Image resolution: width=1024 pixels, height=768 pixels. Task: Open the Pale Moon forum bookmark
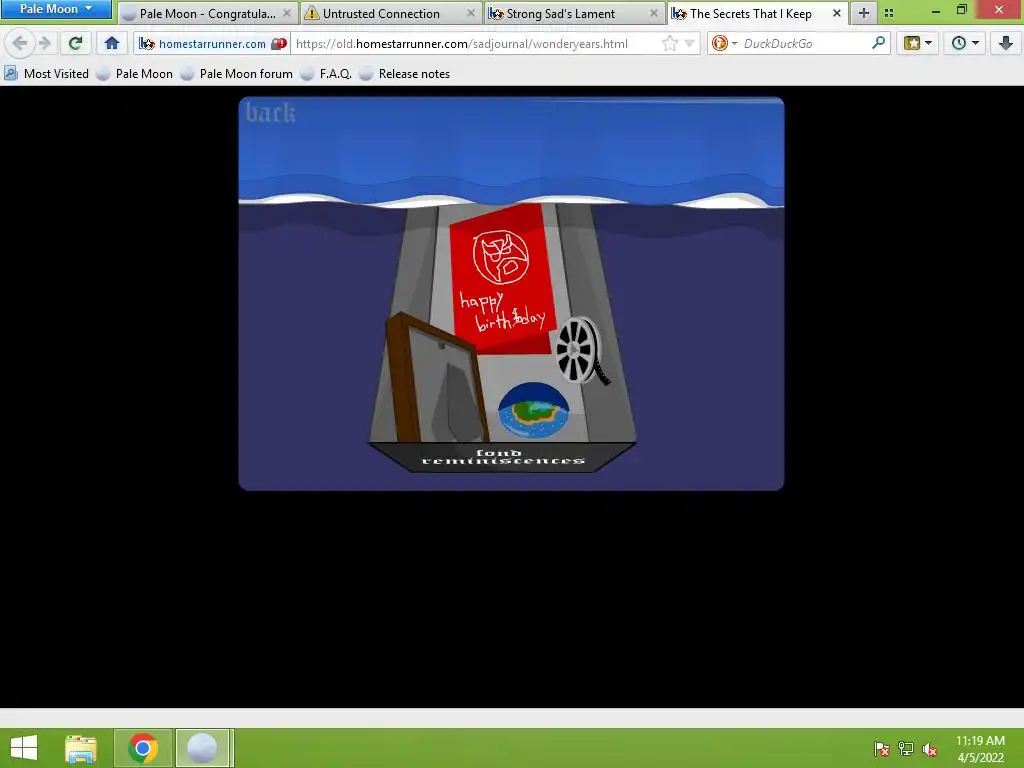pyautogui.click(x=237, y=74)
